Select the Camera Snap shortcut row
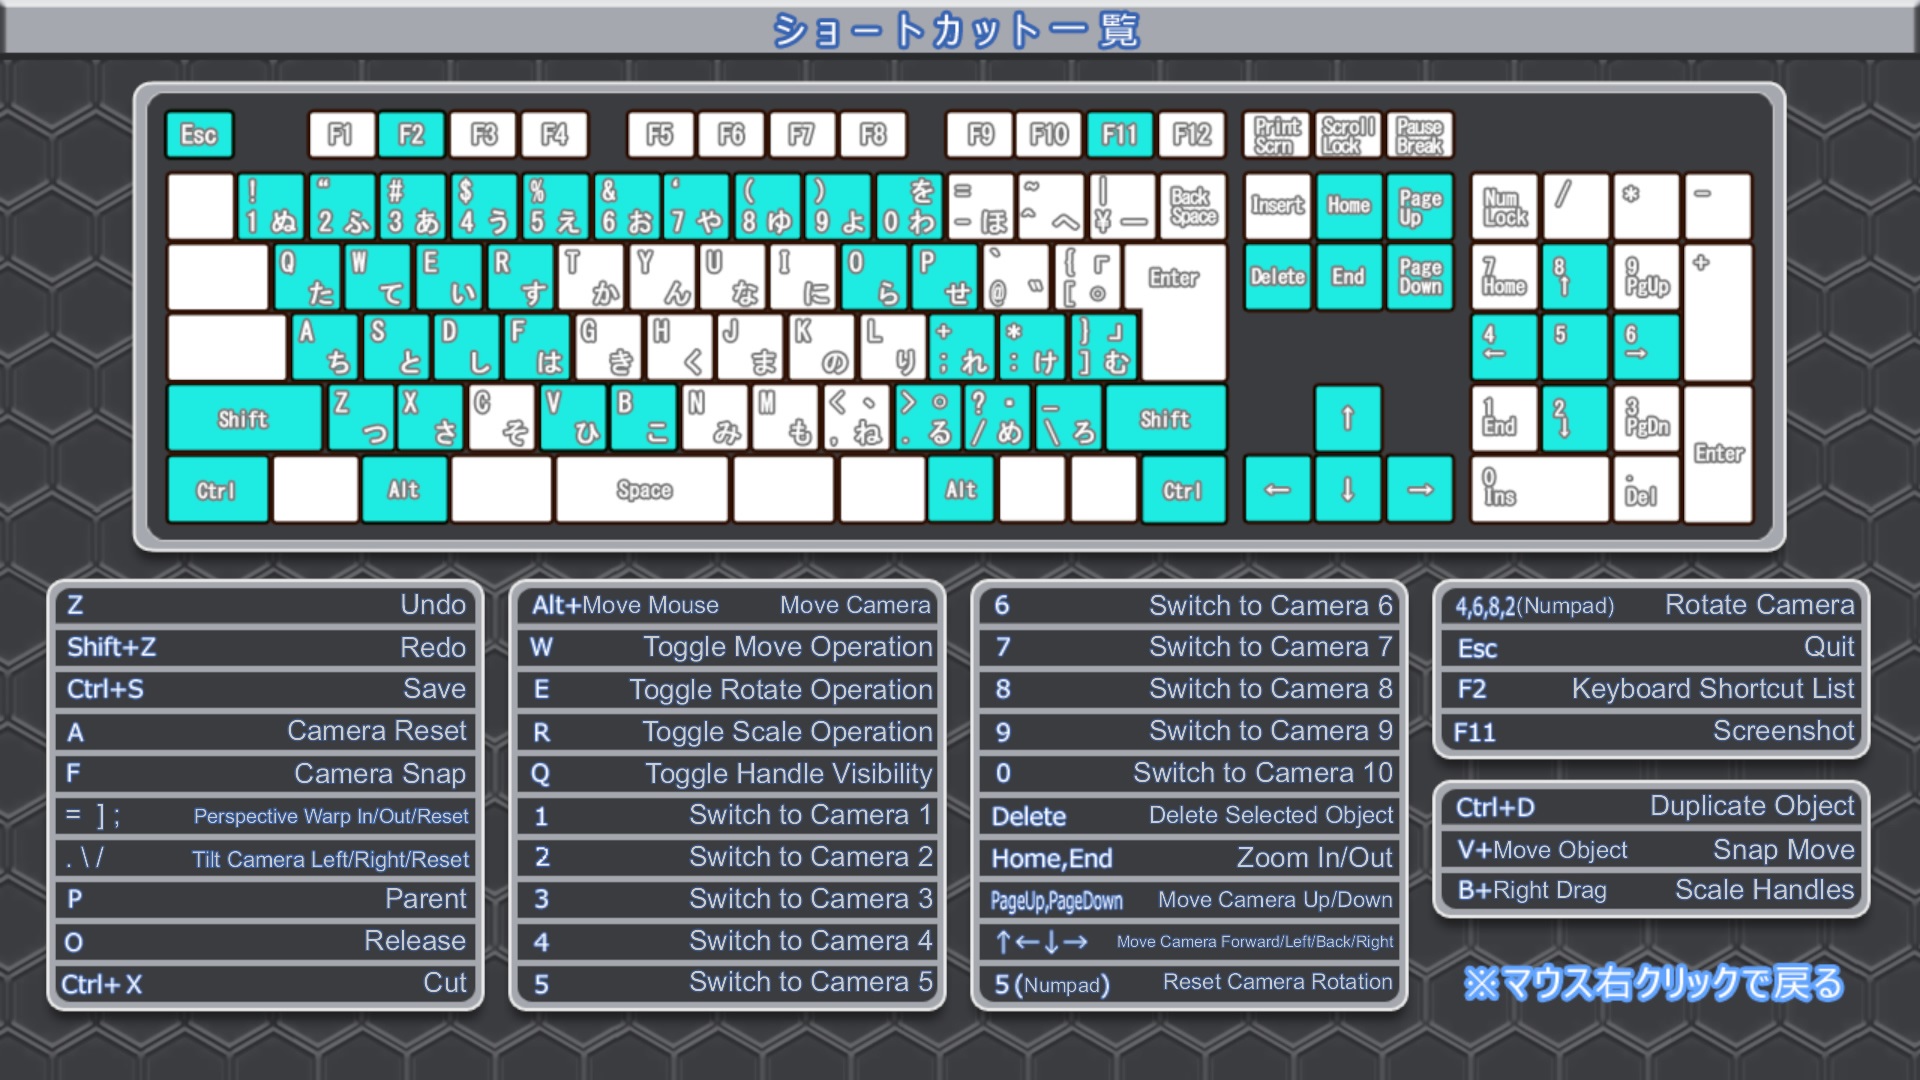 tap(266, 773)
